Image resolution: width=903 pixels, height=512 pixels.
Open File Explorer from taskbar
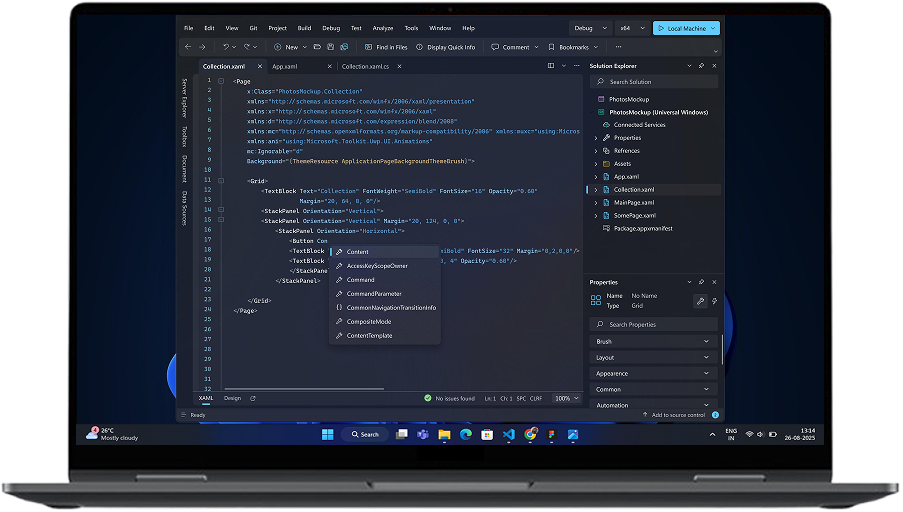pyautogui.click(x=444, y=435)
